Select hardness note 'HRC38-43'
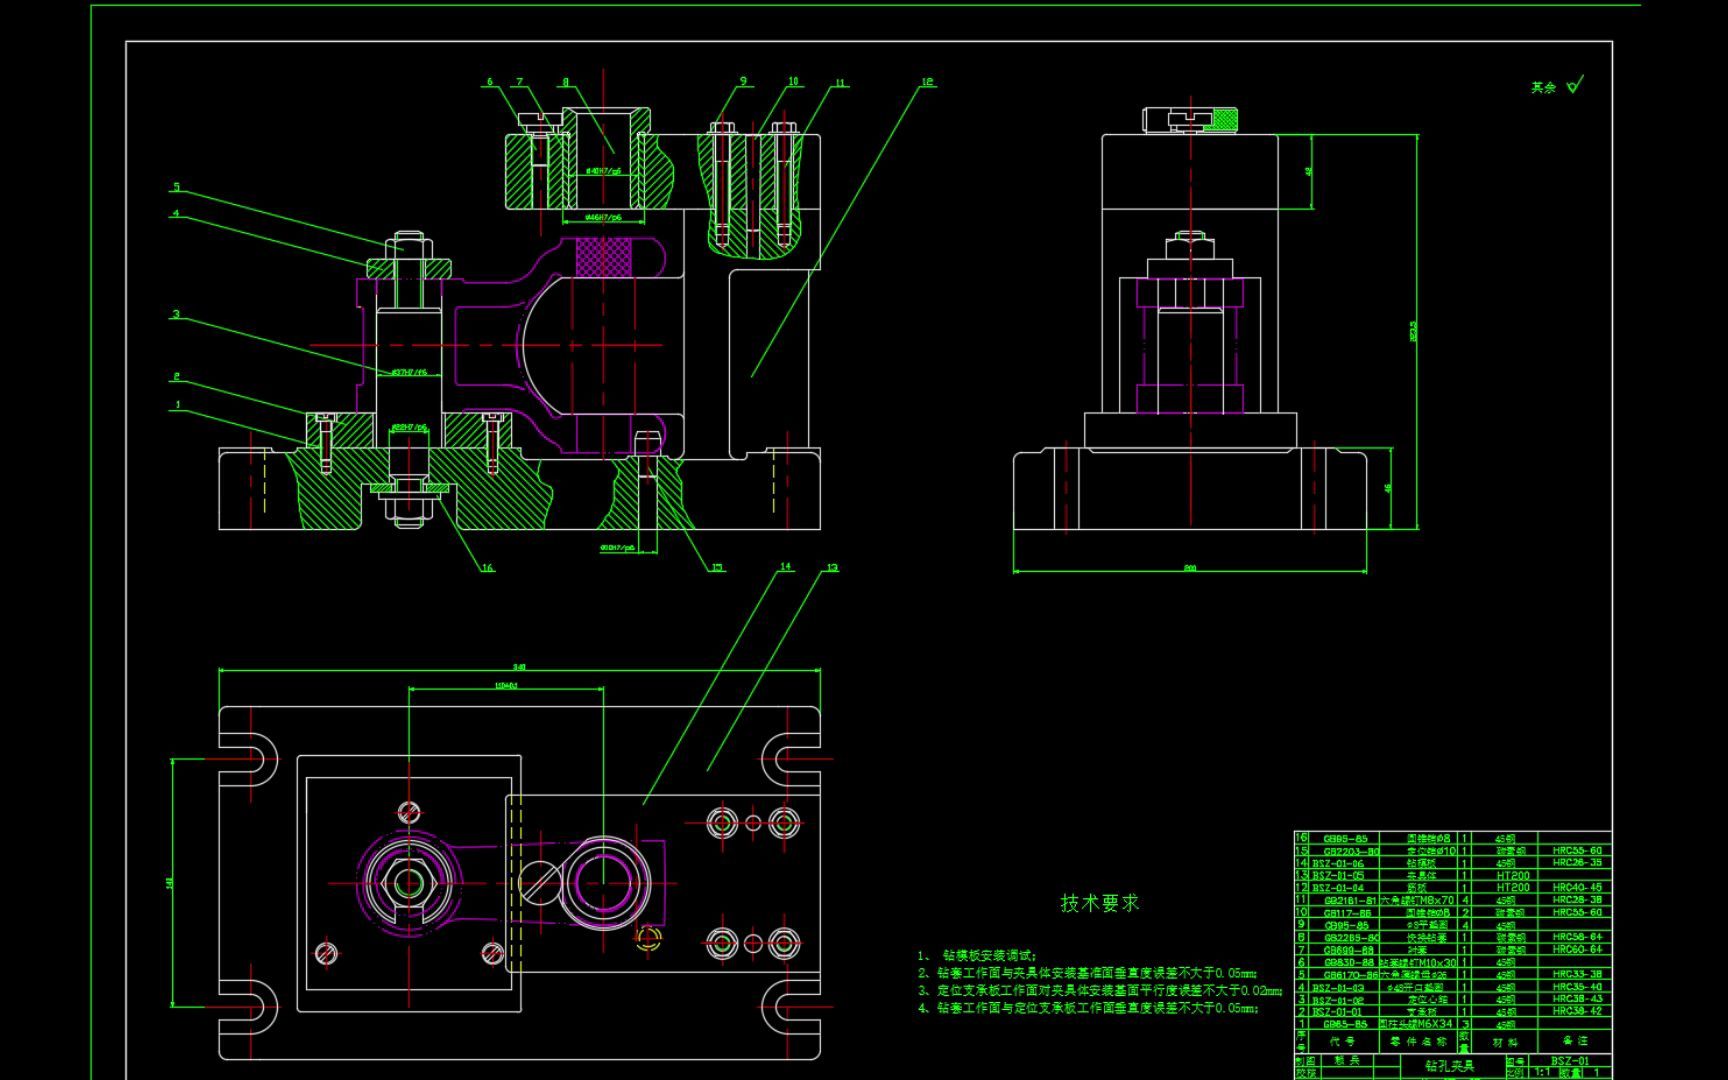 (x=1578, y=999)
